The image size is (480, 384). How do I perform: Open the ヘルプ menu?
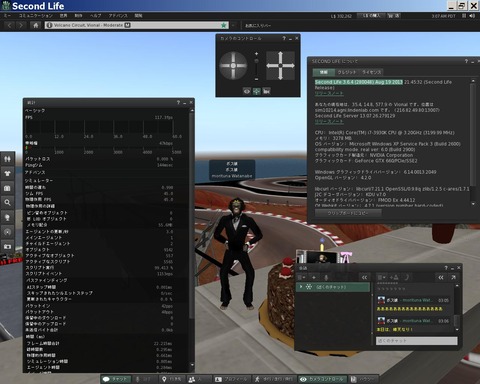coord(95,16)
